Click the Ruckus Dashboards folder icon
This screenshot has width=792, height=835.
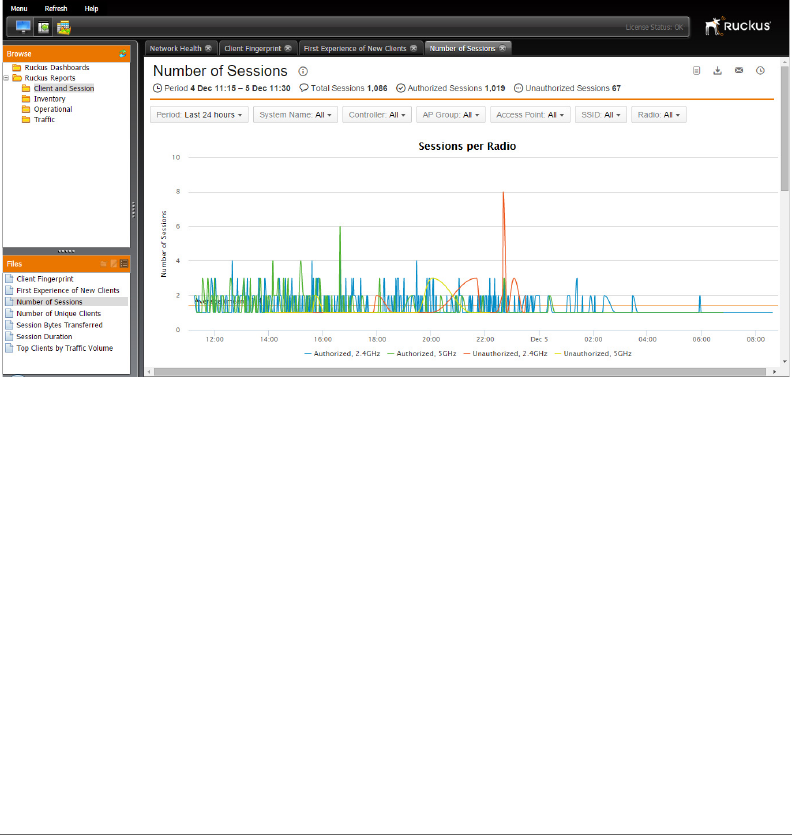tap(17, 68)
